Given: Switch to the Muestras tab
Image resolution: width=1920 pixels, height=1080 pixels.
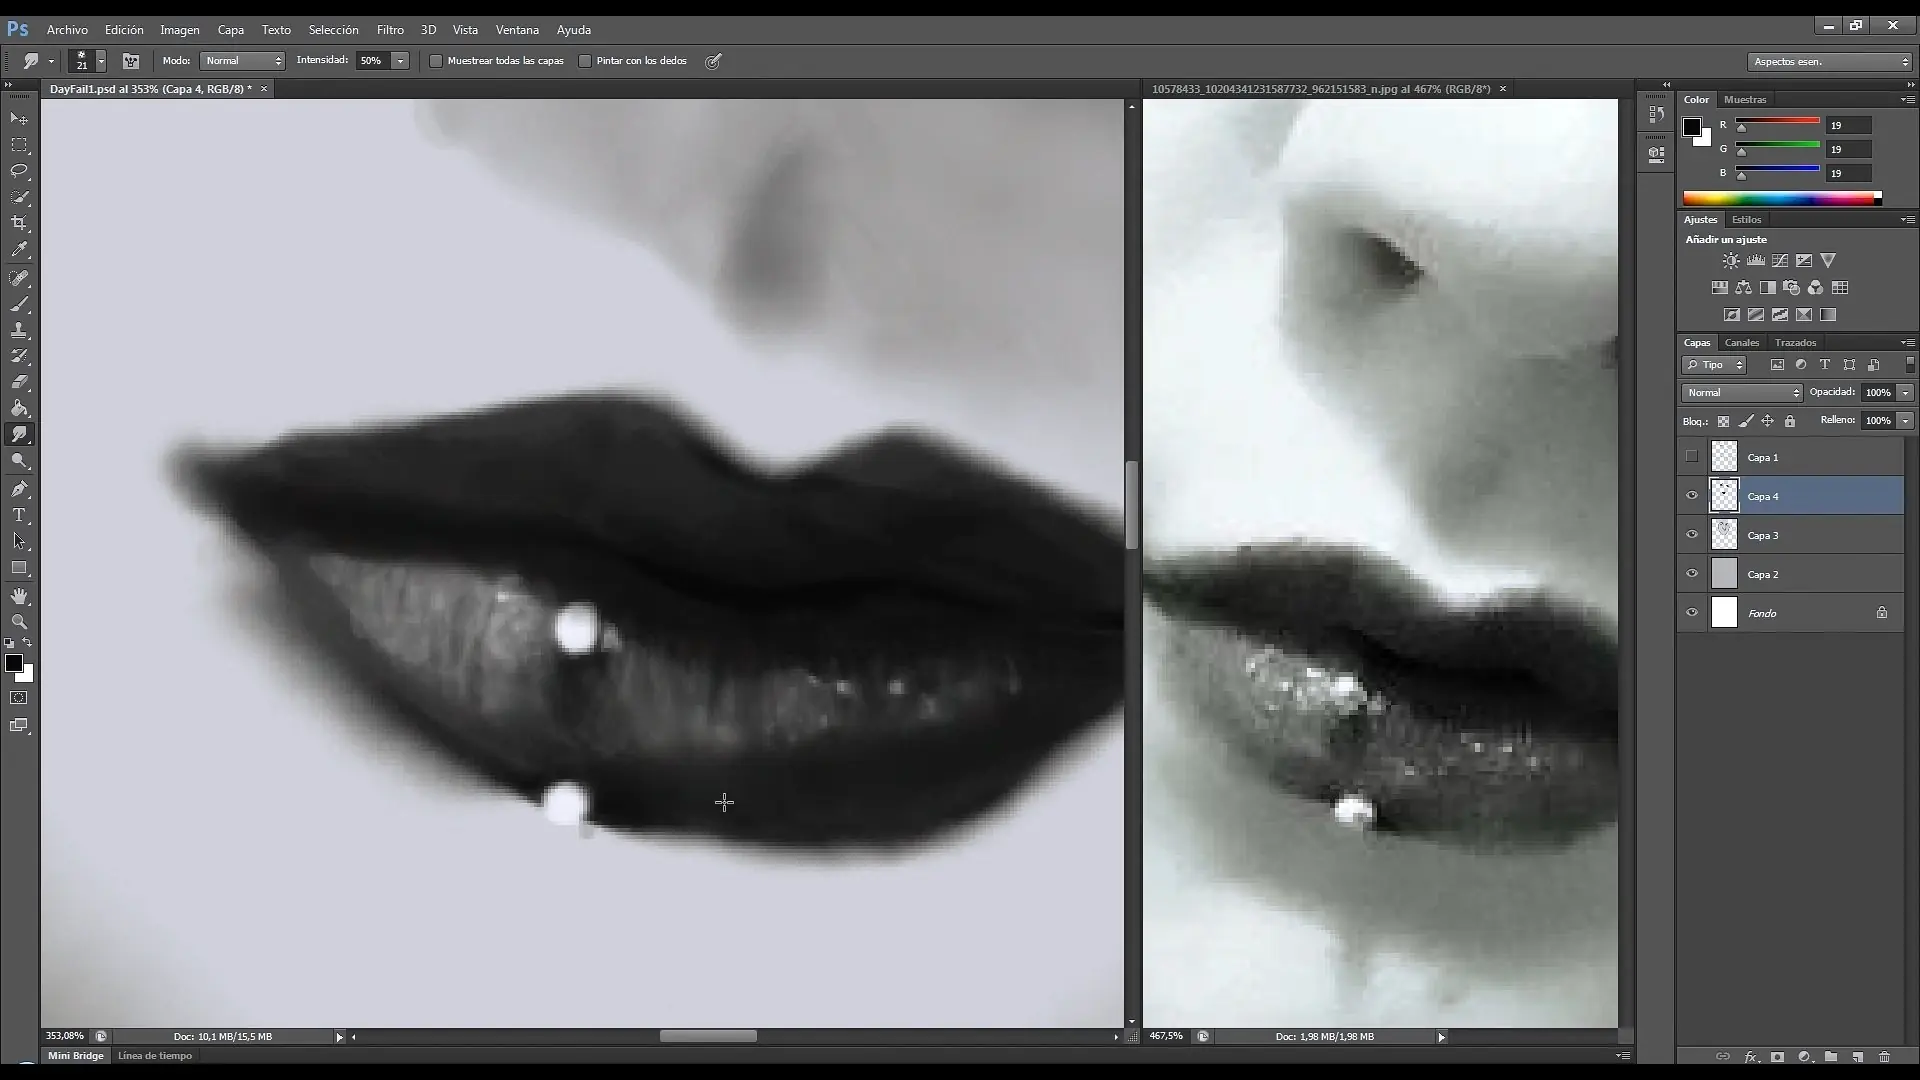Looking at the screenshot, I should tap(1745, 100).
